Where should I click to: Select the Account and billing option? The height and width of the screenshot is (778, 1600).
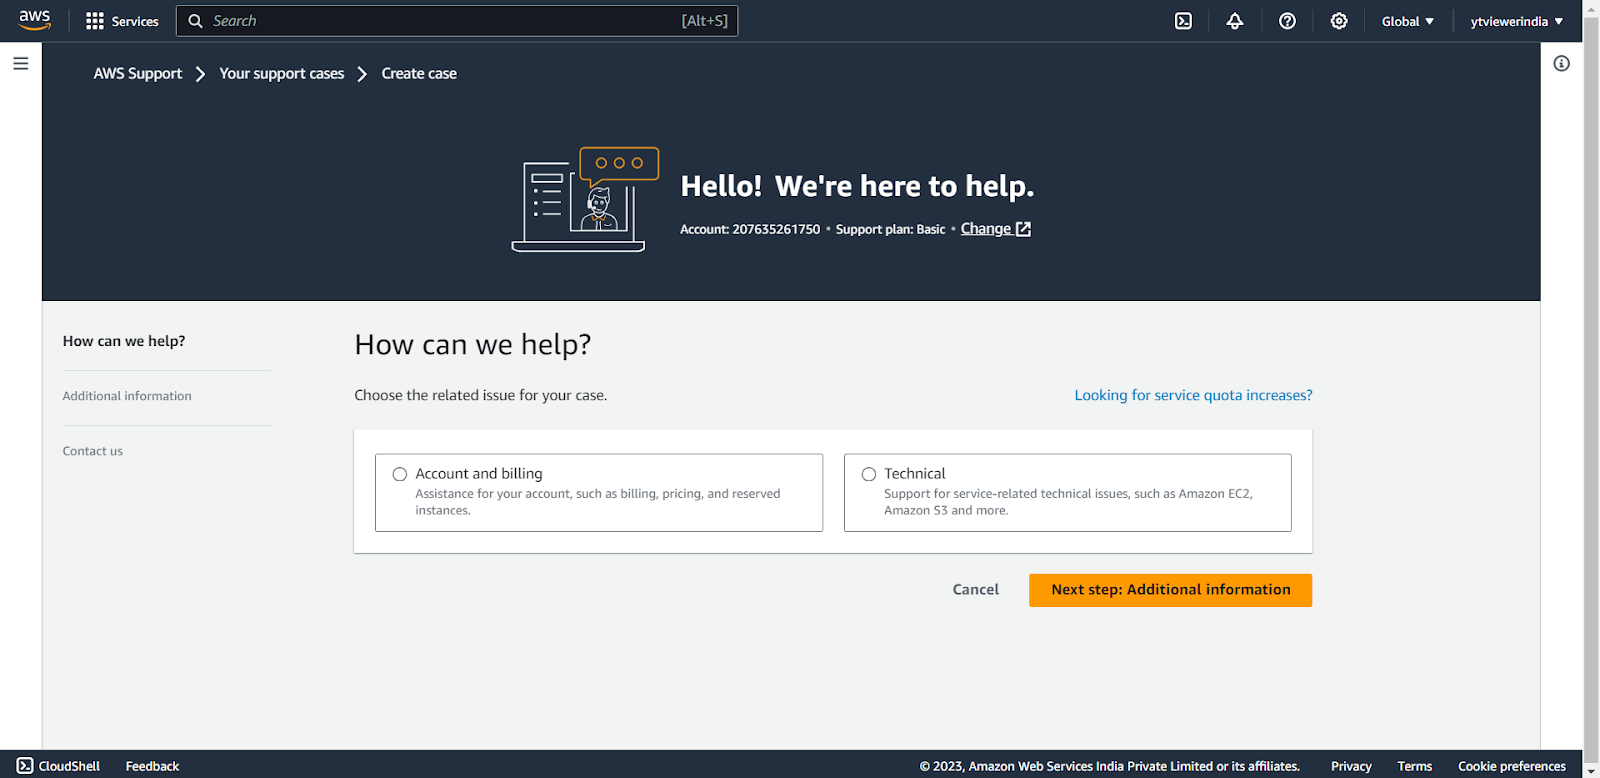click(x=599, y=493)
